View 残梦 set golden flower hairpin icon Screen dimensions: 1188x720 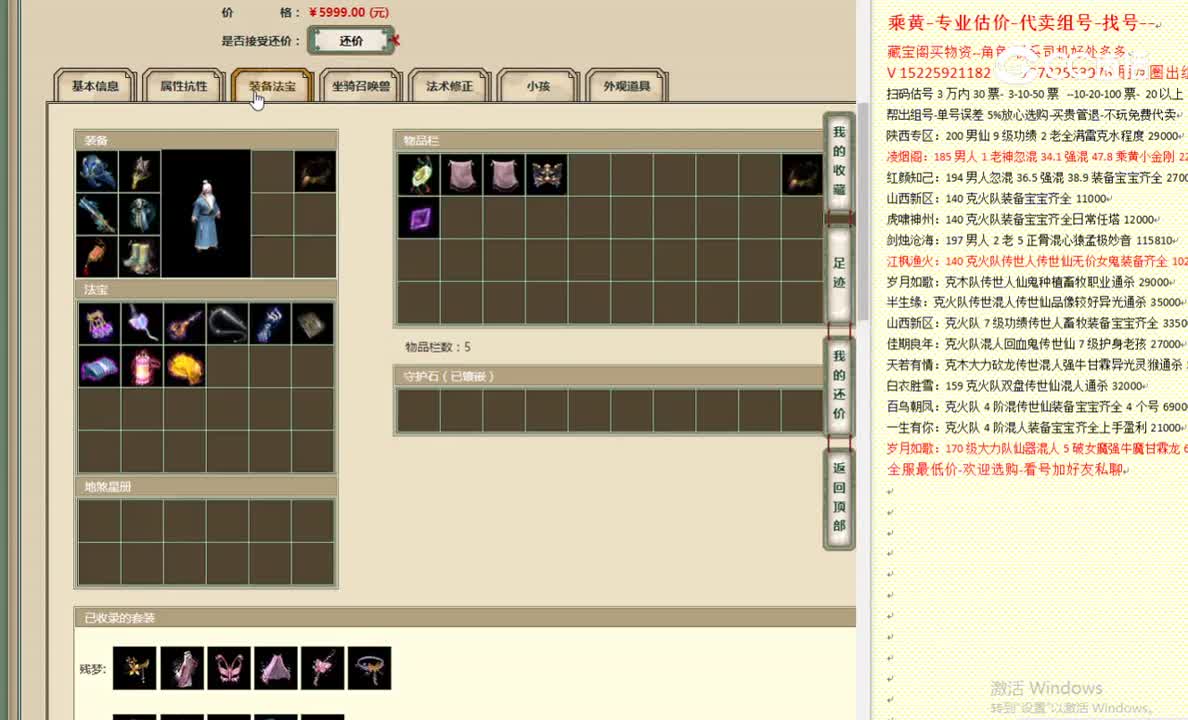click(x=135, y=668)
